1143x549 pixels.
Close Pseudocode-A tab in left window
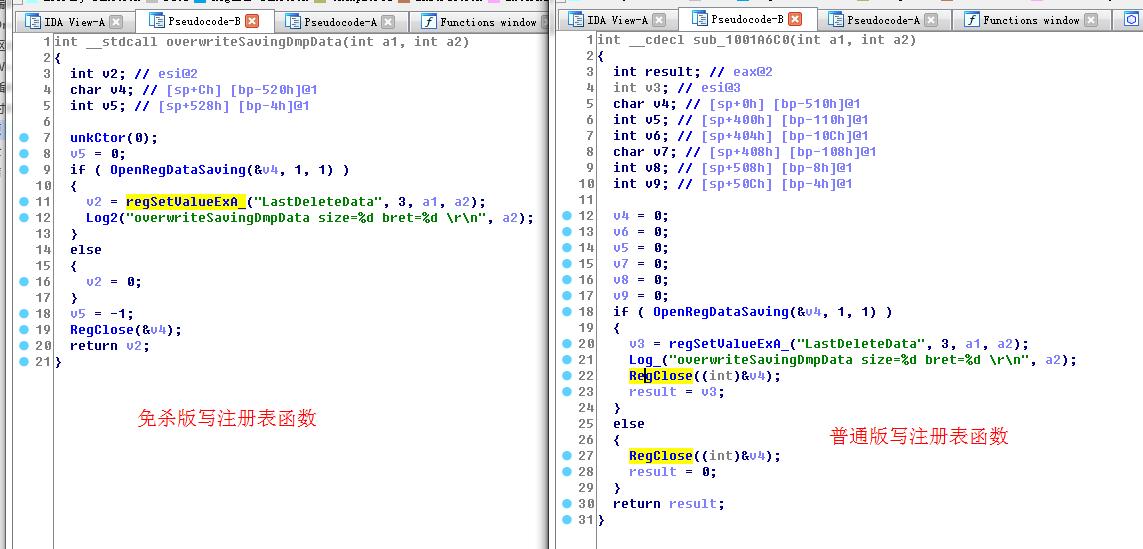[x=388, y=22]
